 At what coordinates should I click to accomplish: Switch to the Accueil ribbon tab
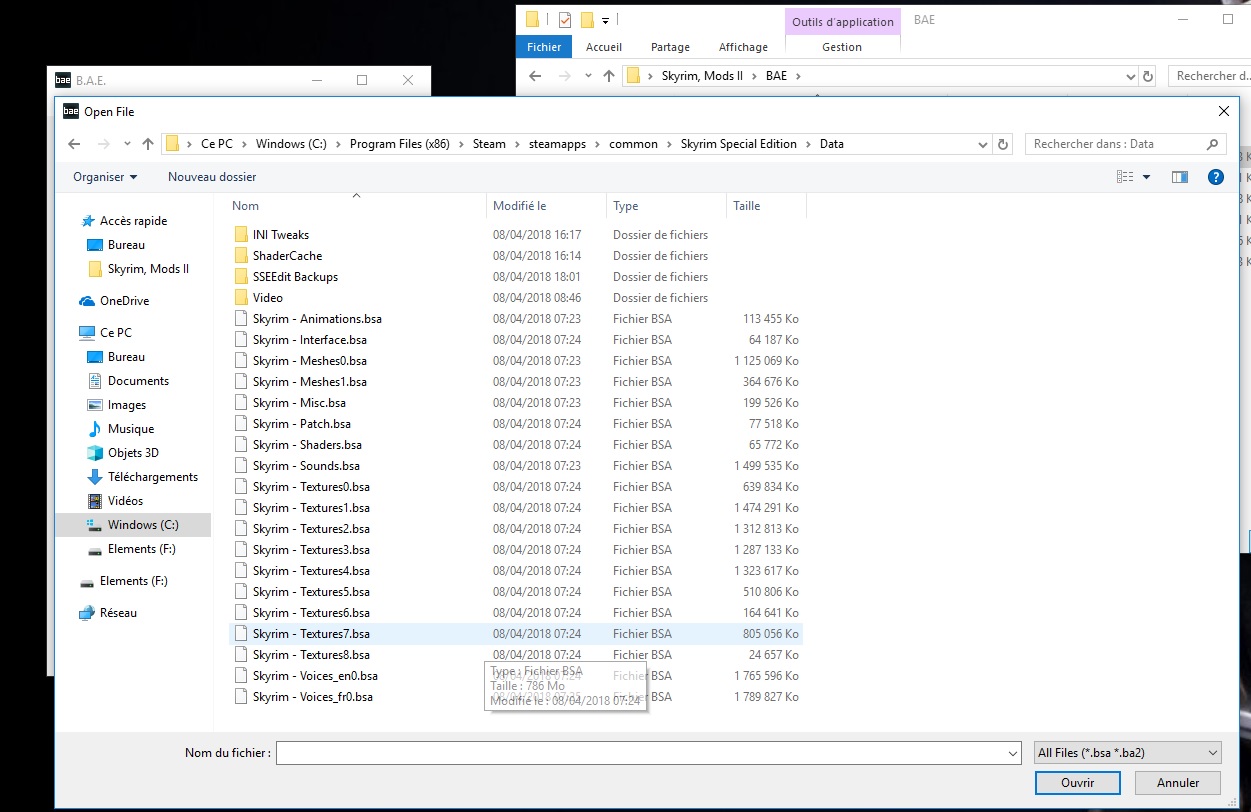coord(604,47)
